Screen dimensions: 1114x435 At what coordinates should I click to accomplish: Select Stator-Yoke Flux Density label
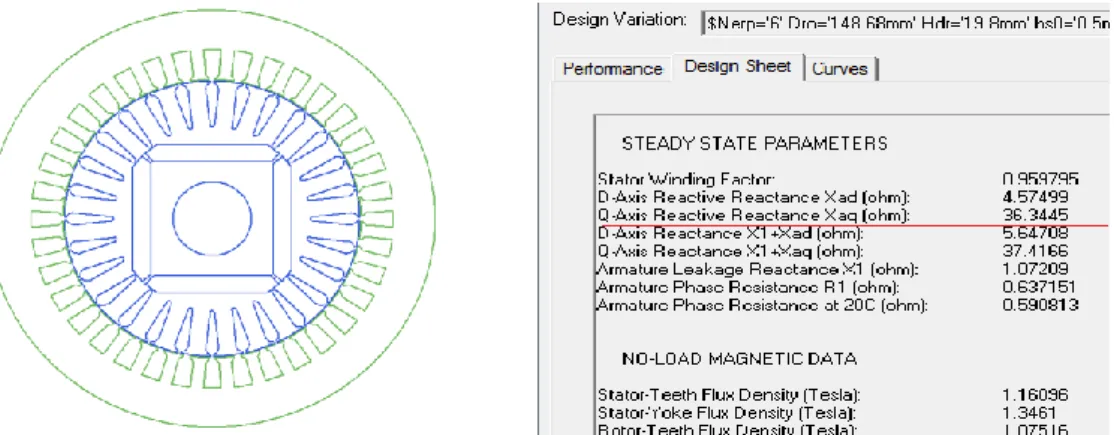tap(728, 413)
